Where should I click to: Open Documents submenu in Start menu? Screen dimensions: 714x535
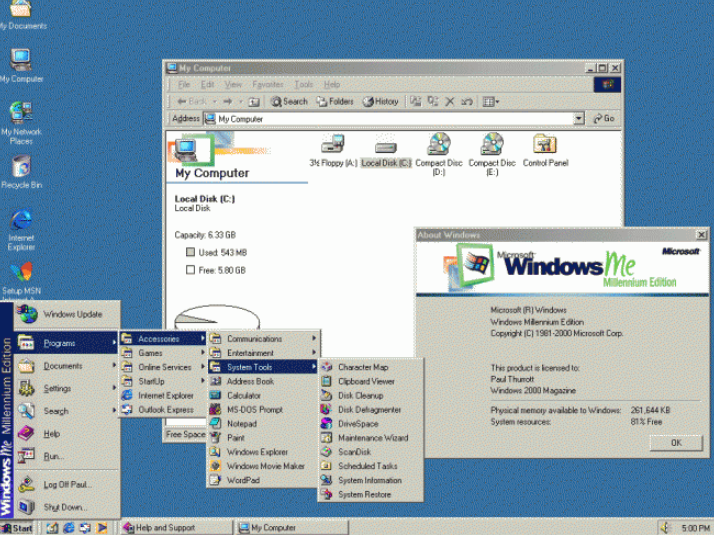click(x=67, y=366)
